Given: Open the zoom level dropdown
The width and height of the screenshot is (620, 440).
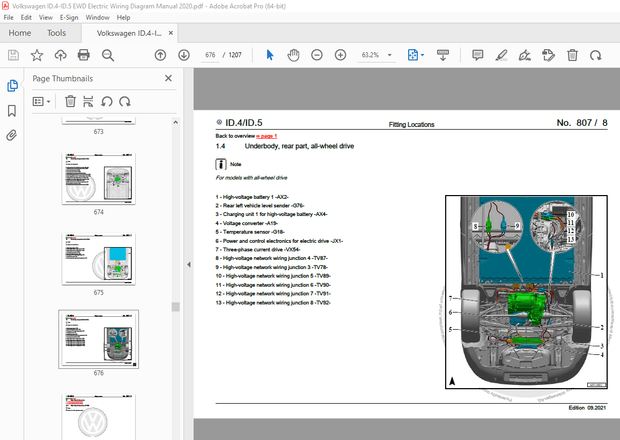Looking at the screenshot, I should (x=390, y=55).
